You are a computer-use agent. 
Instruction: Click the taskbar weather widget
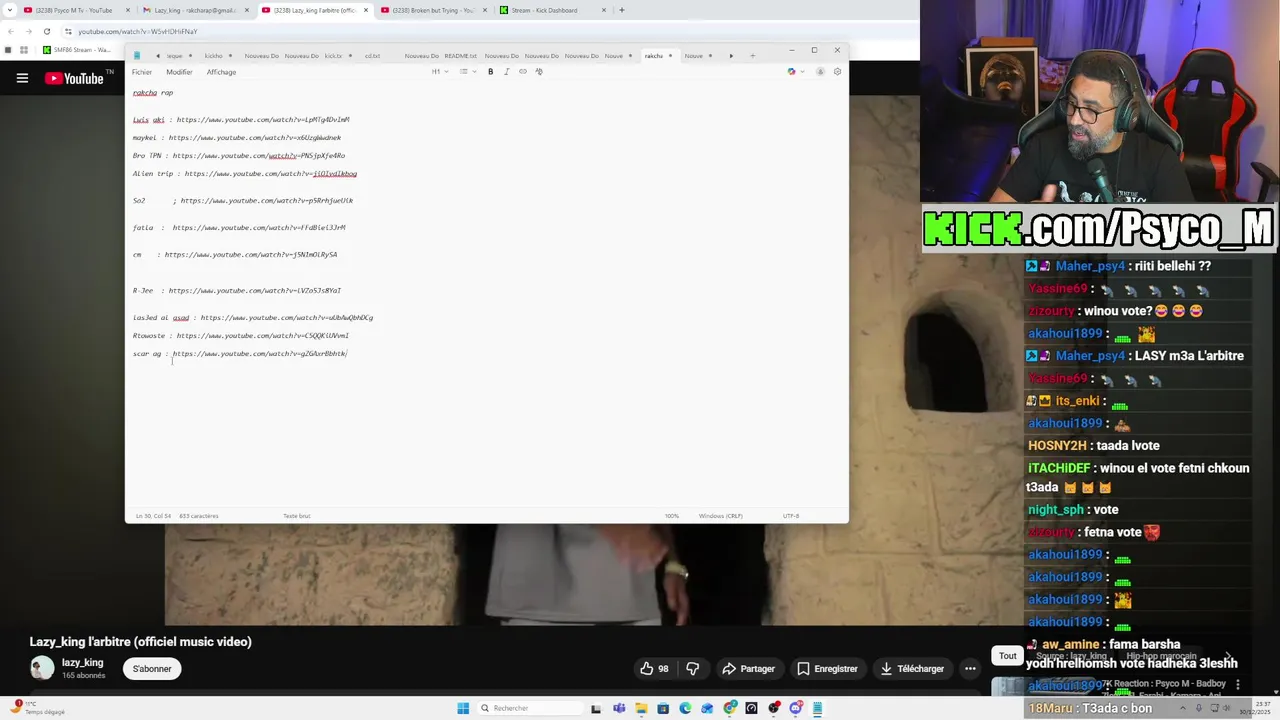[x=40, y=708]
